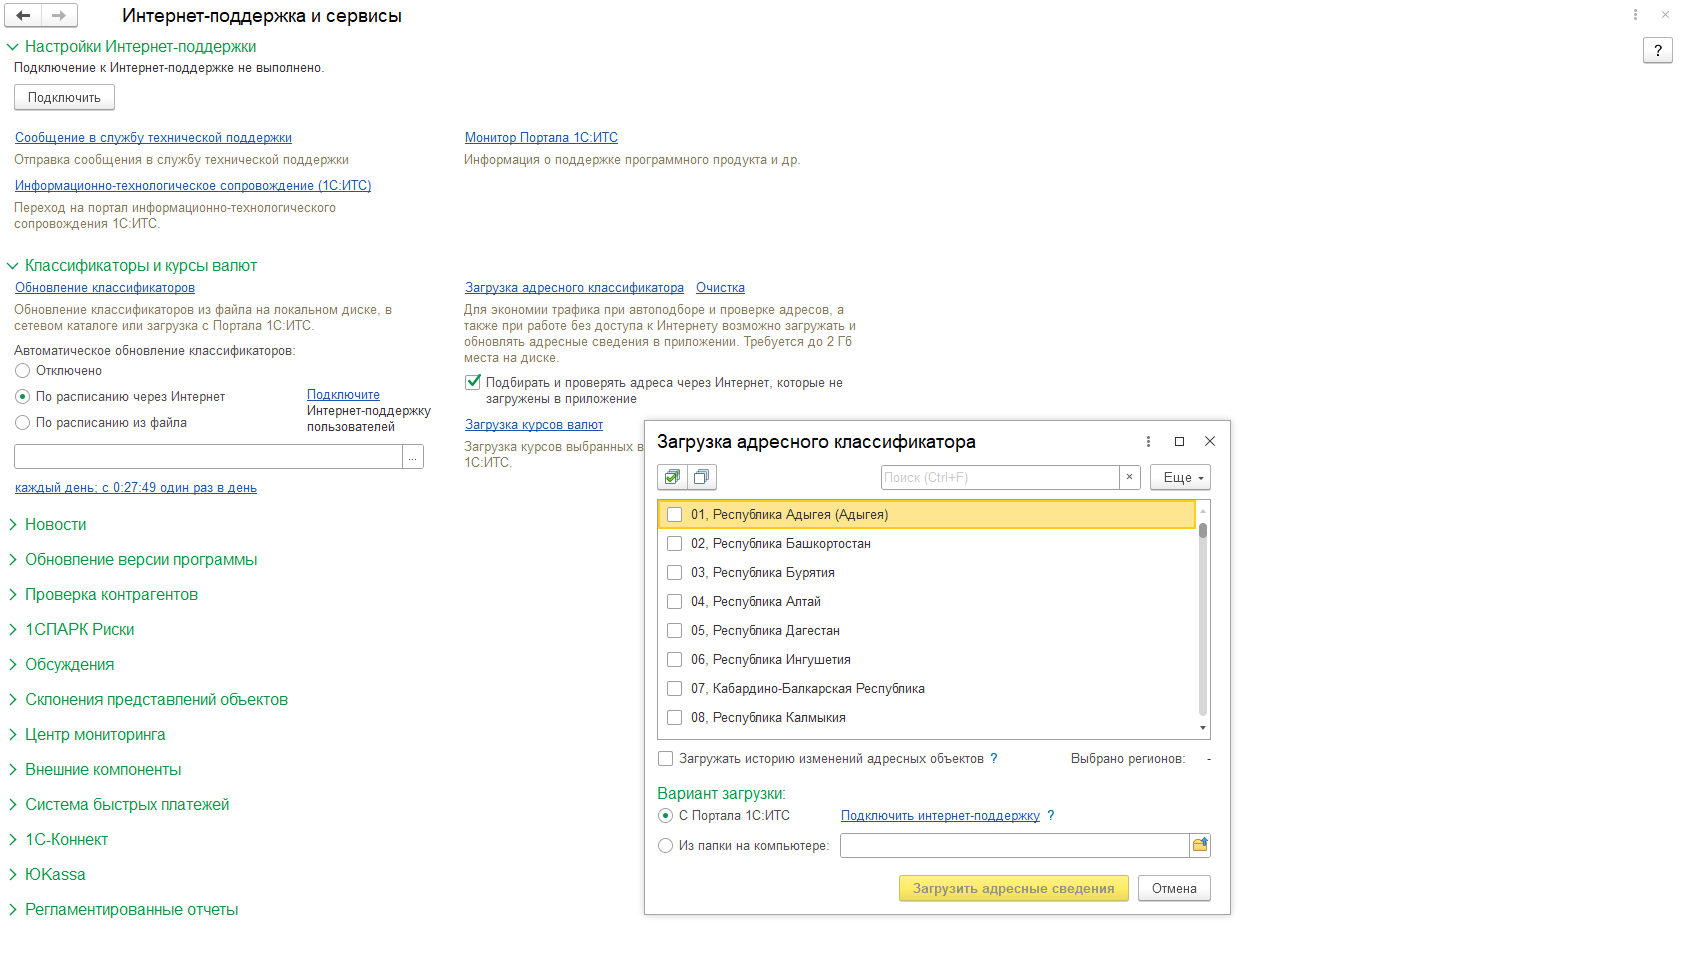Select the Отключено radio option
Screen dimensions: 1692x958
23,371
